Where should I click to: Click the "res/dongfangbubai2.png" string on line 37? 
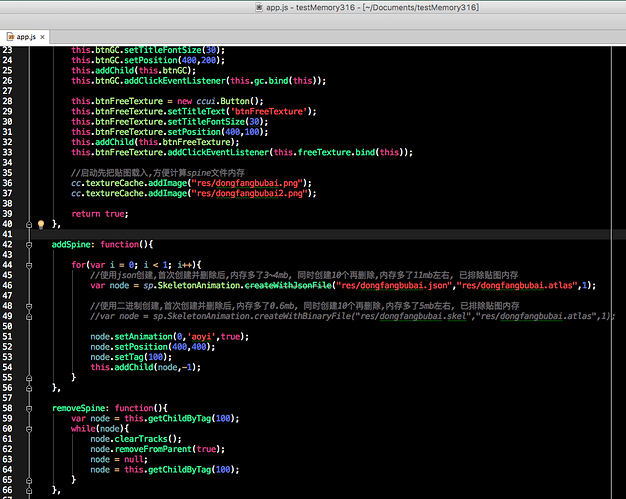click(249, 194)
